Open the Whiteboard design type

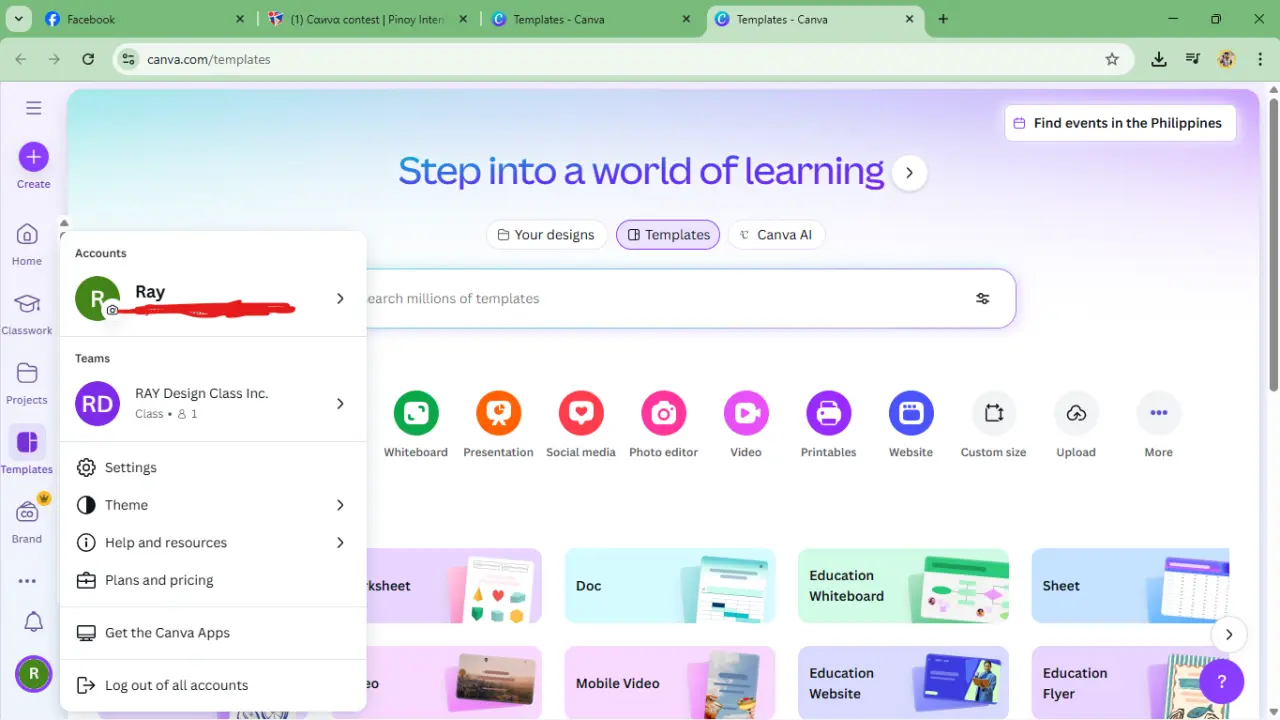coord(416,425)
